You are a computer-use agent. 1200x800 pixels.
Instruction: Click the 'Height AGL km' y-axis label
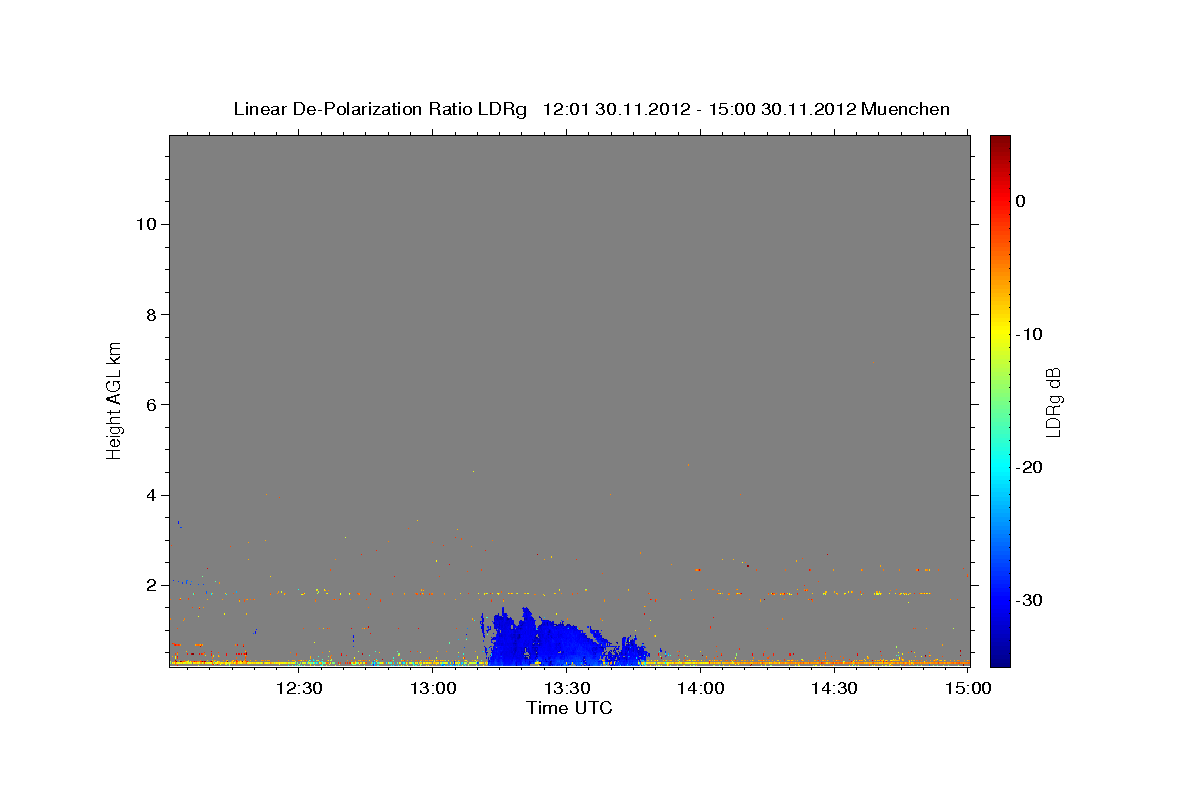point(114,400)
